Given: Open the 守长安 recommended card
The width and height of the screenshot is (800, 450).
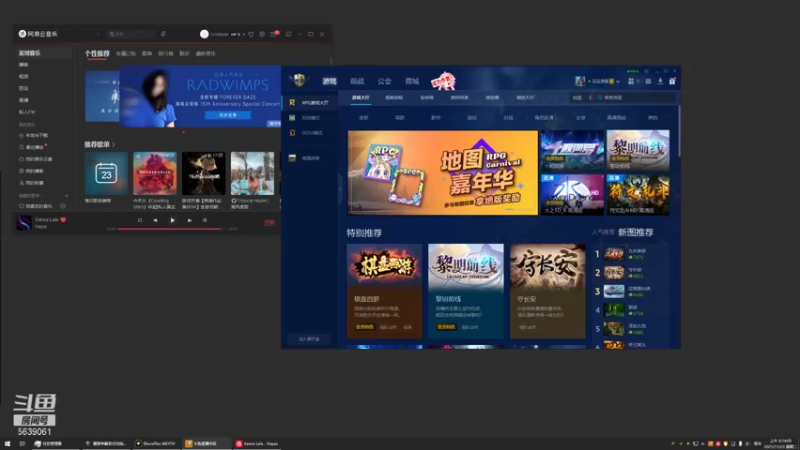Looking at the screenshot, I should [x=547, y=291].
